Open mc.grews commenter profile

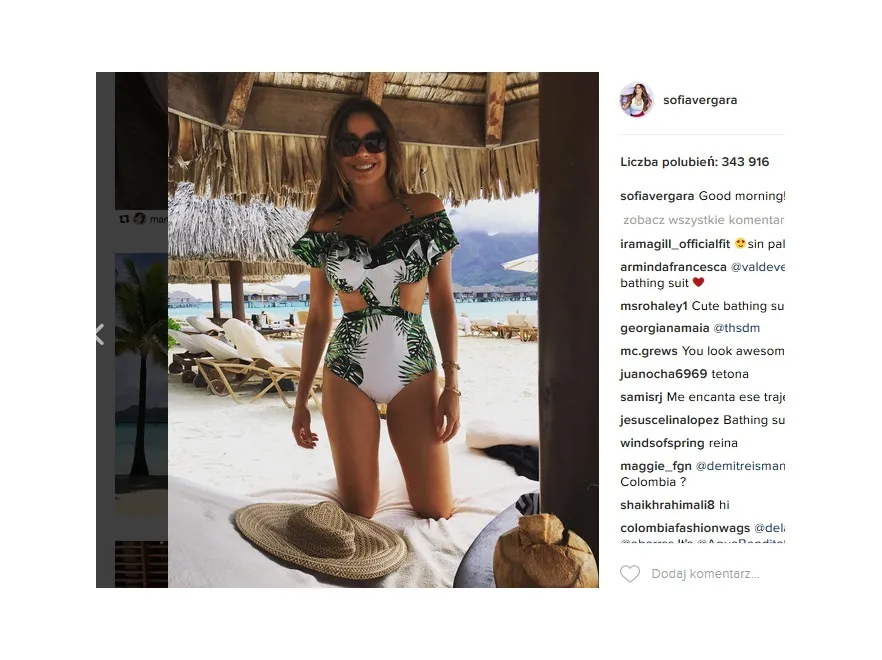[x=649, y=351]
